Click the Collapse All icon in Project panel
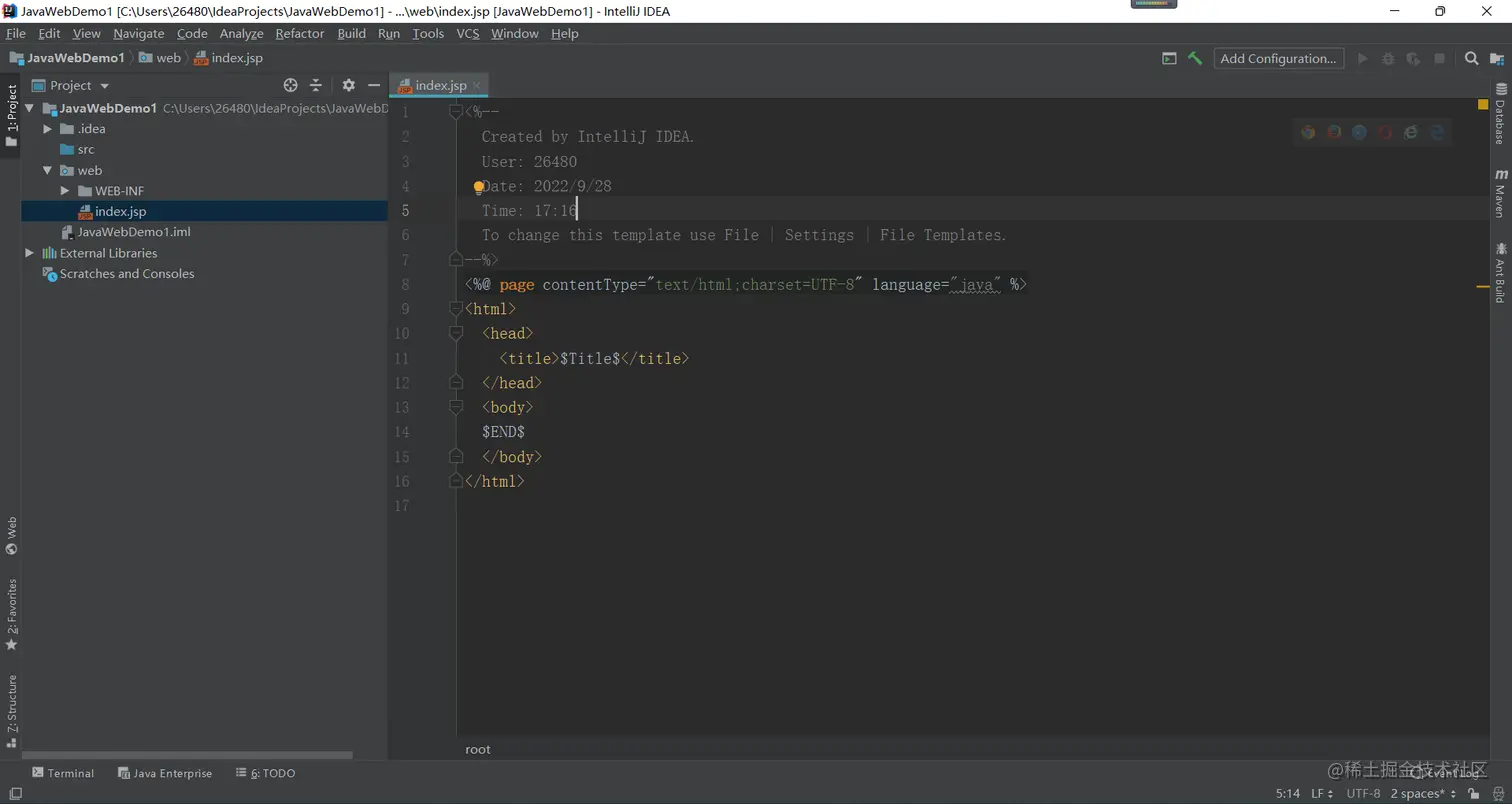The width and height of the screenshot is (1512, 804). 316,85
